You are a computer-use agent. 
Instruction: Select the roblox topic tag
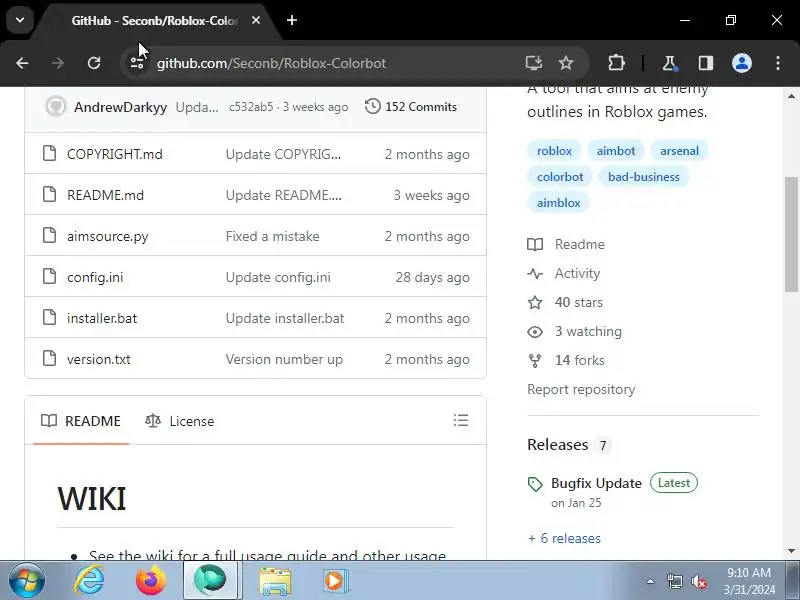[x=554, y=151]
